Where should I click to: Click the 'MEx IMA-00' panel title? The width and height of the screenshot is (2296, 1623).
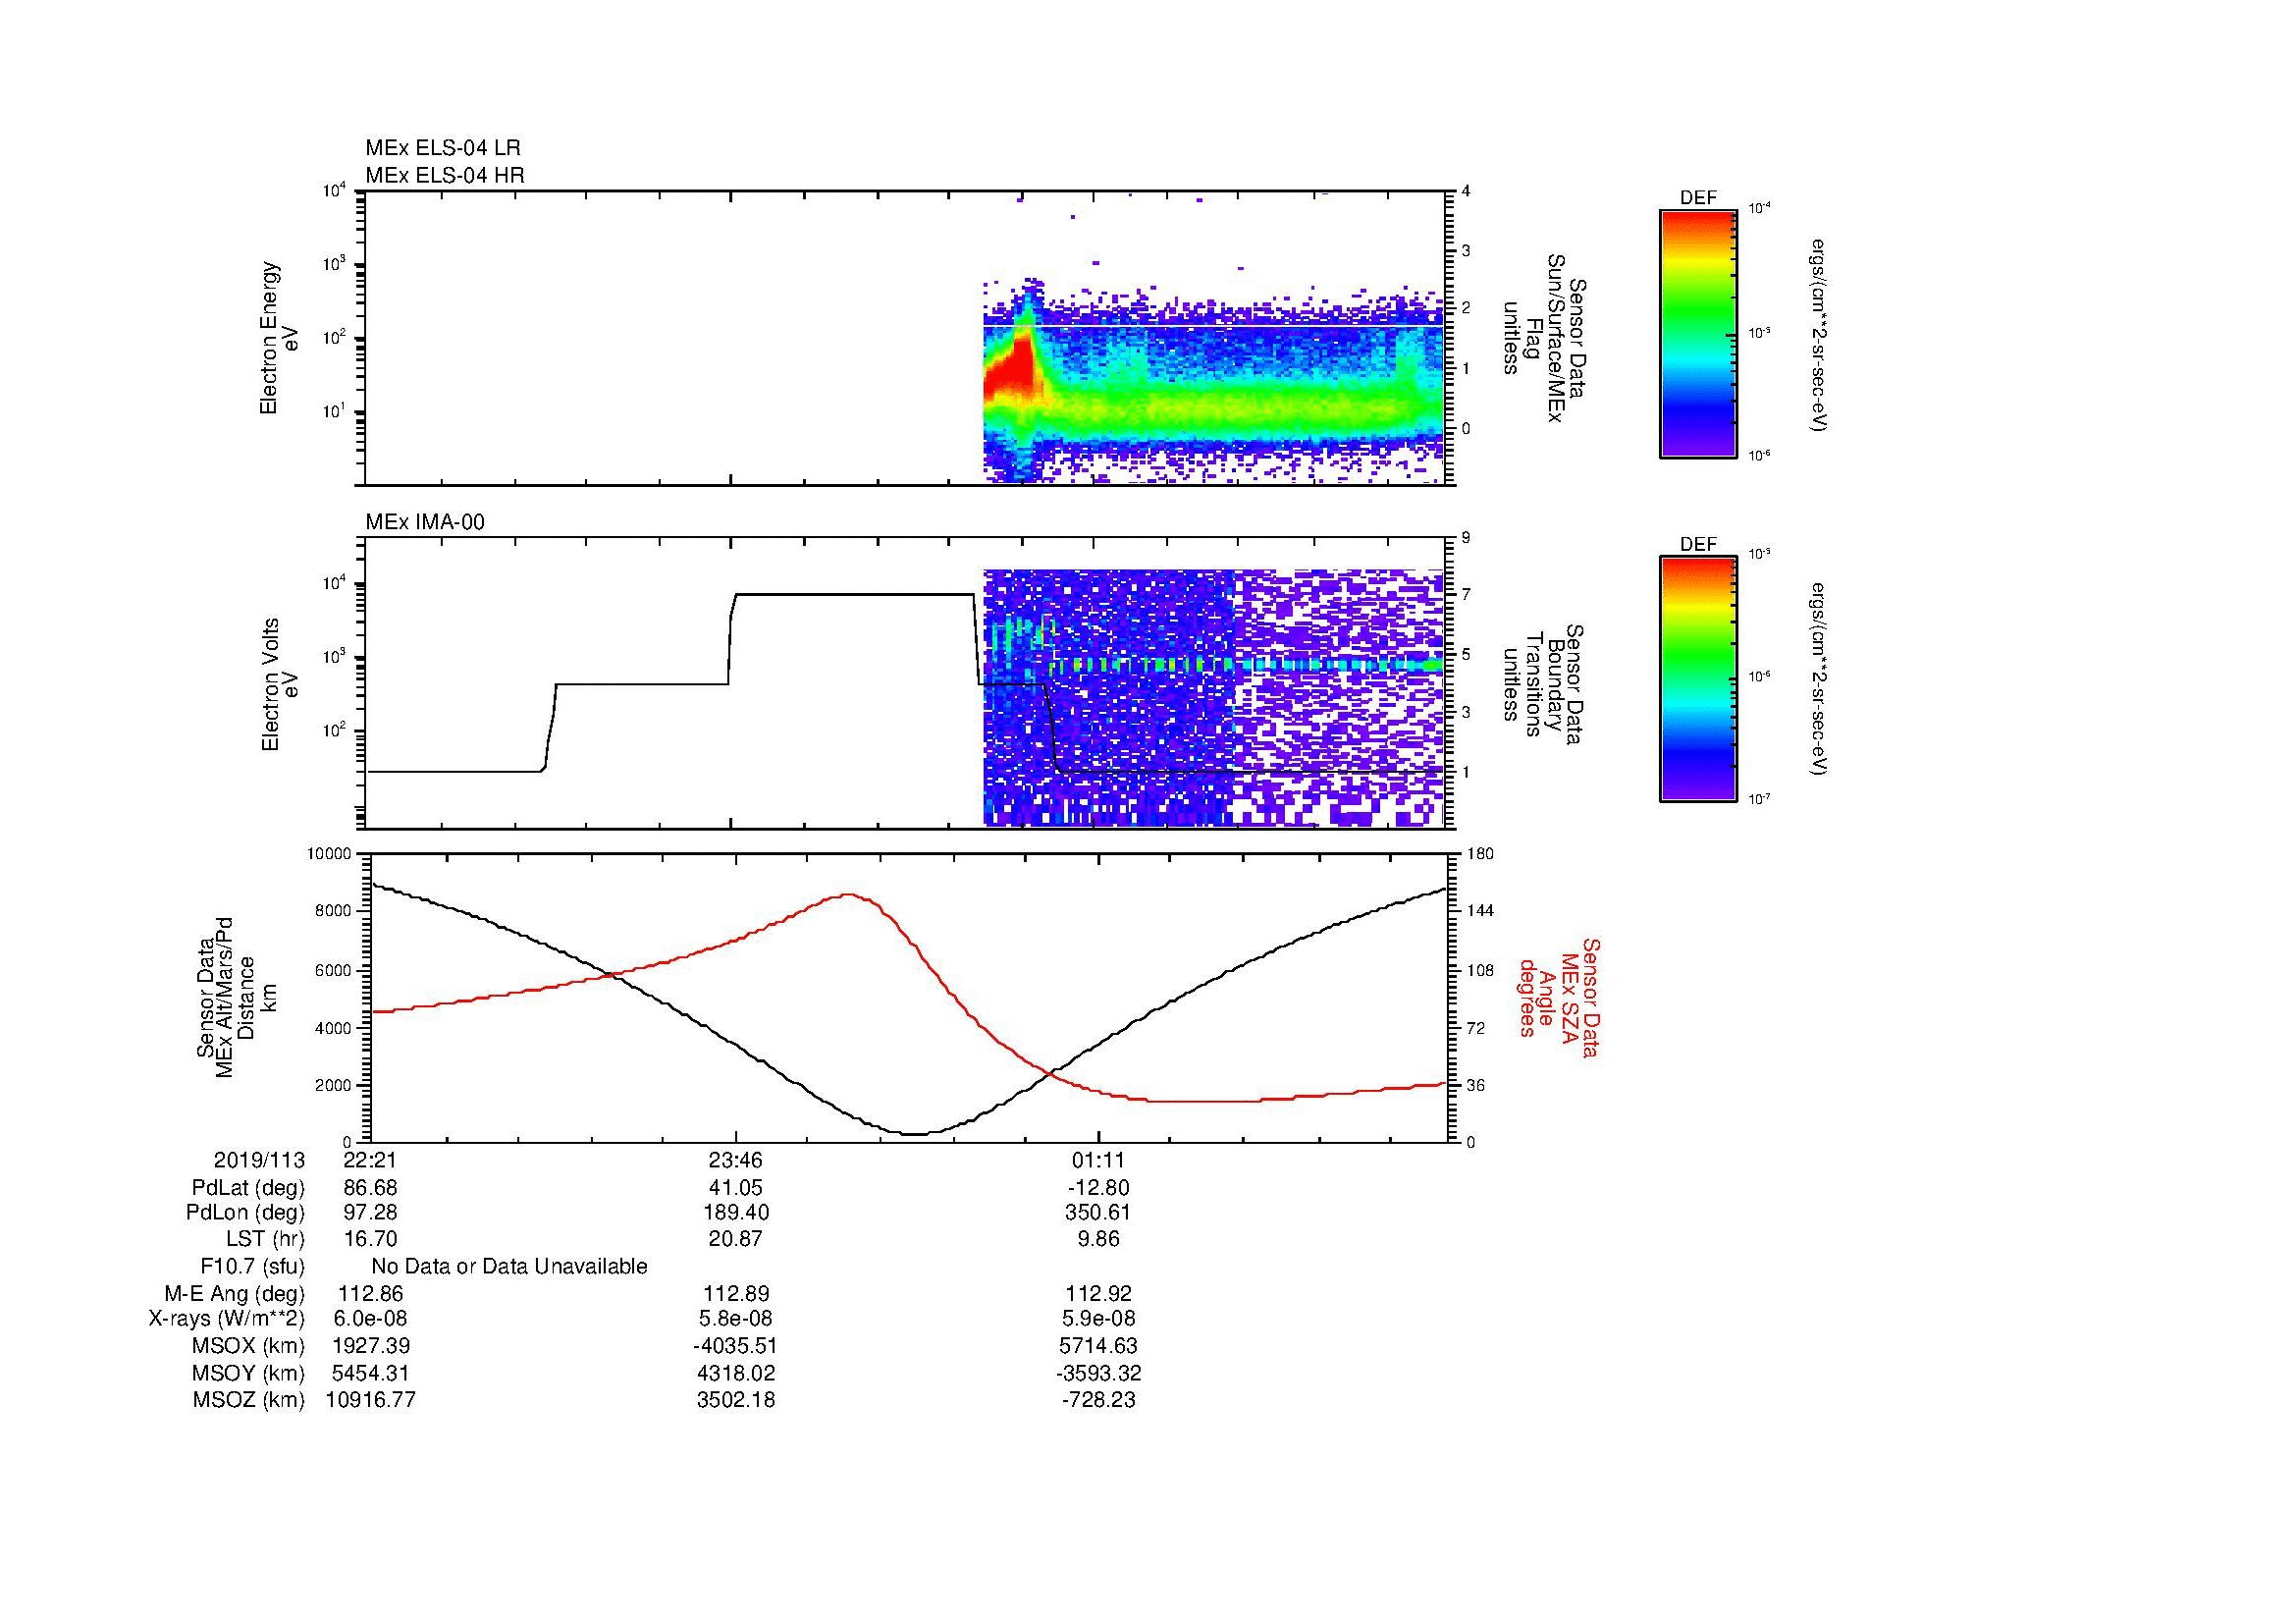coord(425,522)
